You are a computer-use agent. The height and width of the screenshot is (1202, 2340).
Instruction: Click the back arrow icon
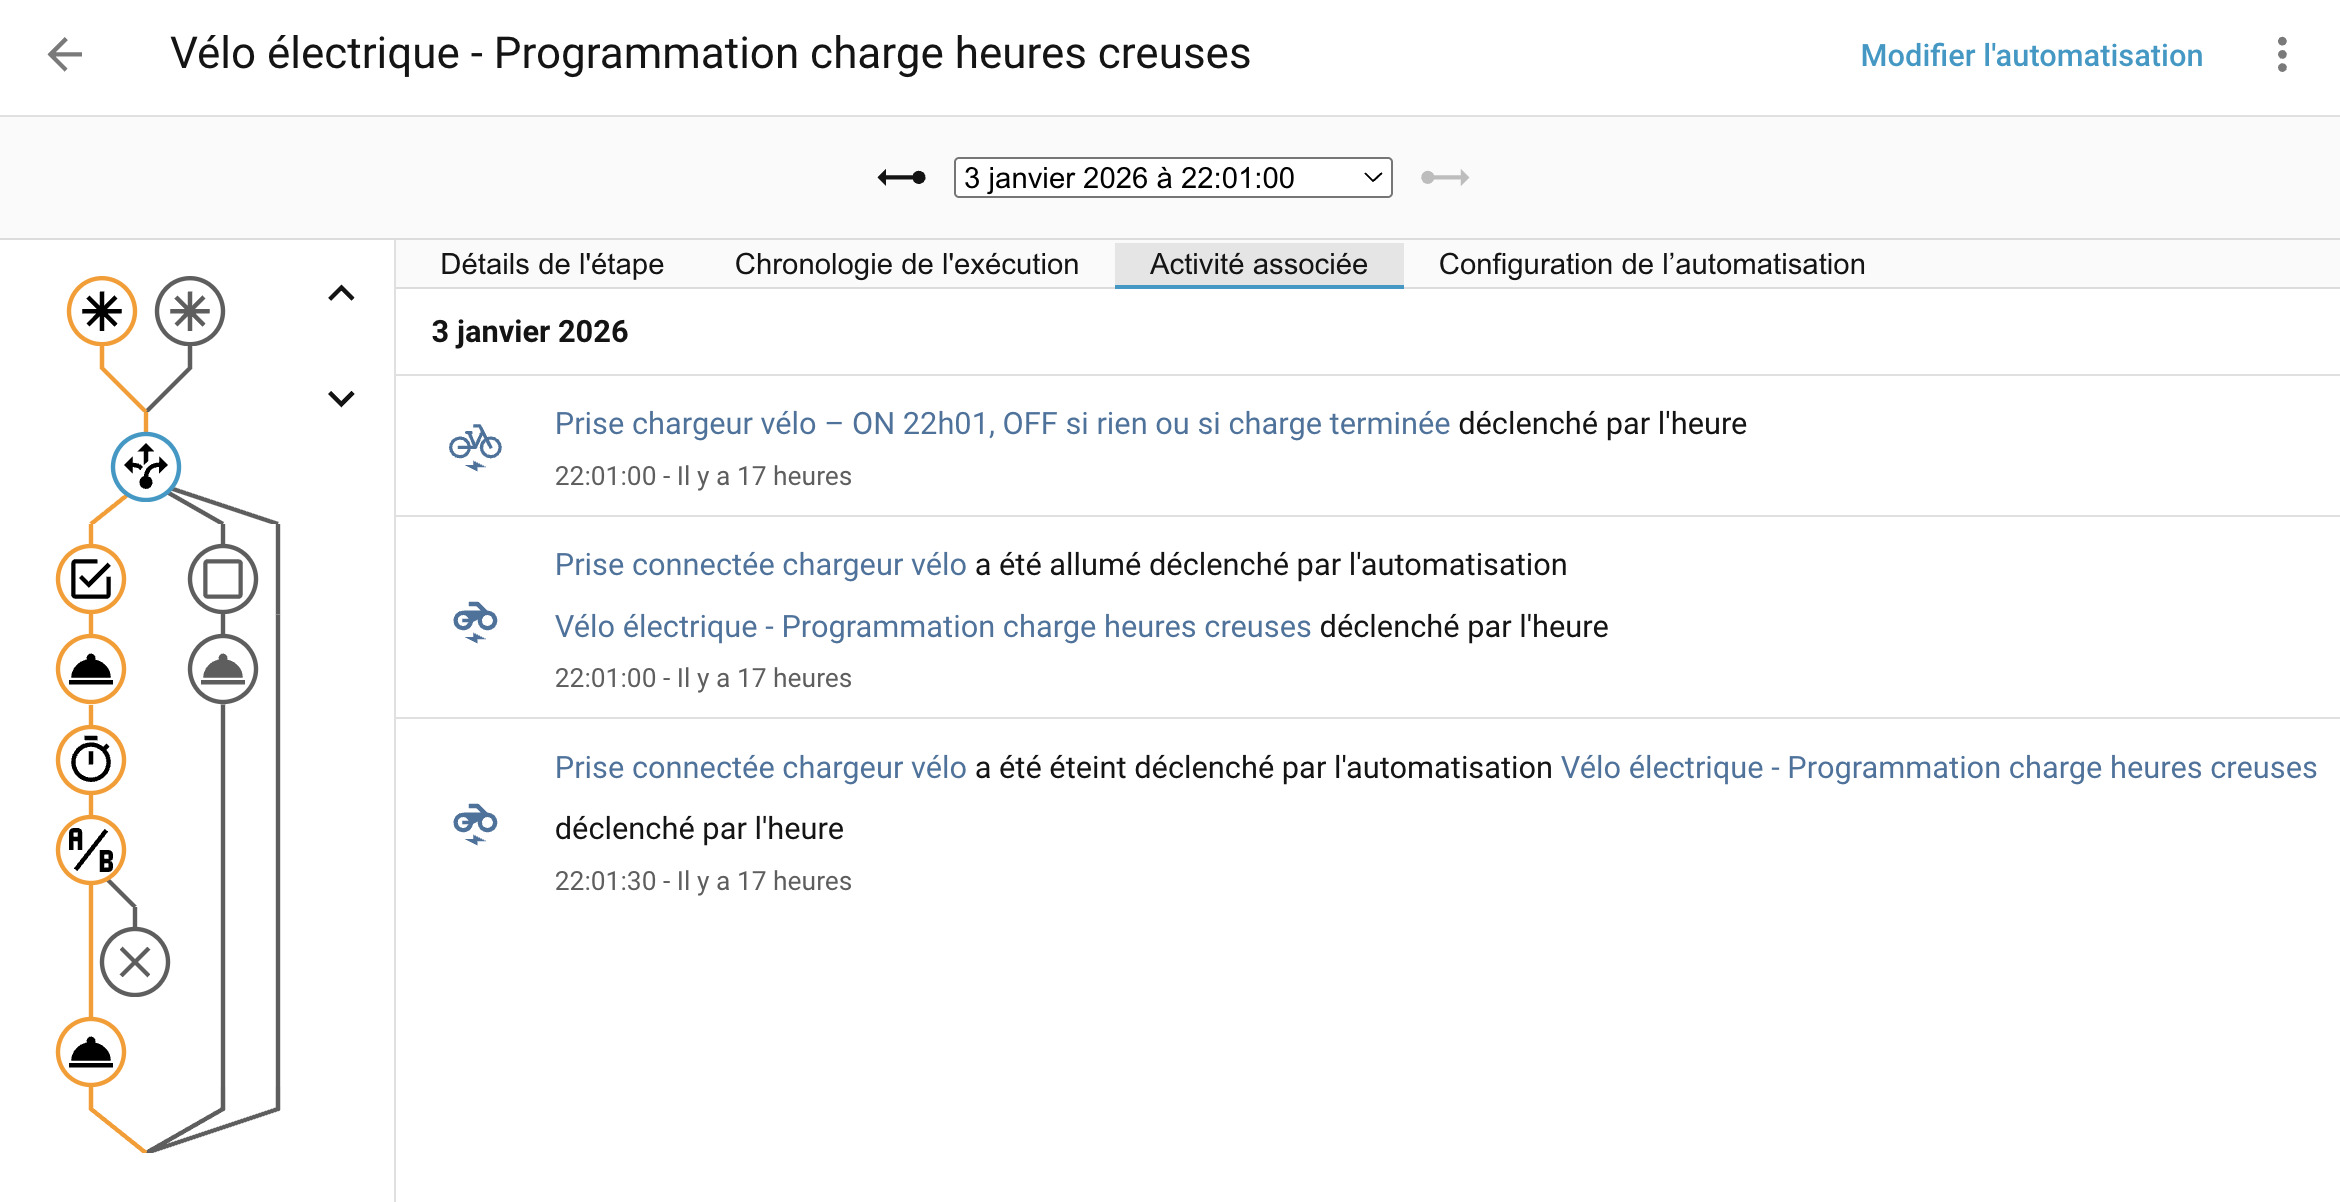click(65, 54)
